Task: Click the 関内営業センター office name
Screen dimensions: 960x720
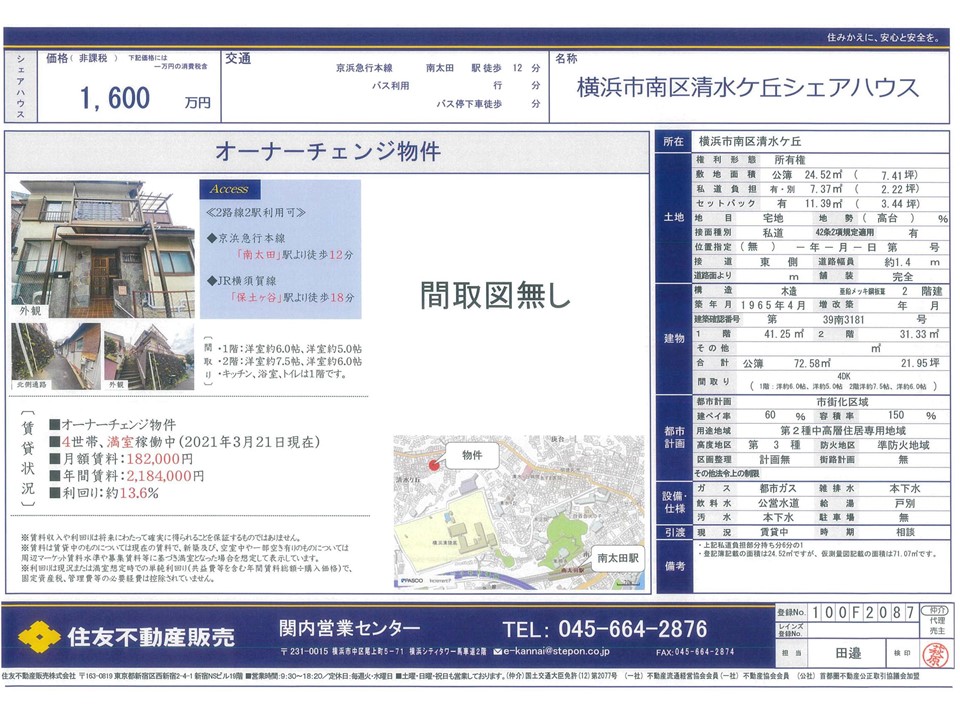Action: click(x=349, y=628)
